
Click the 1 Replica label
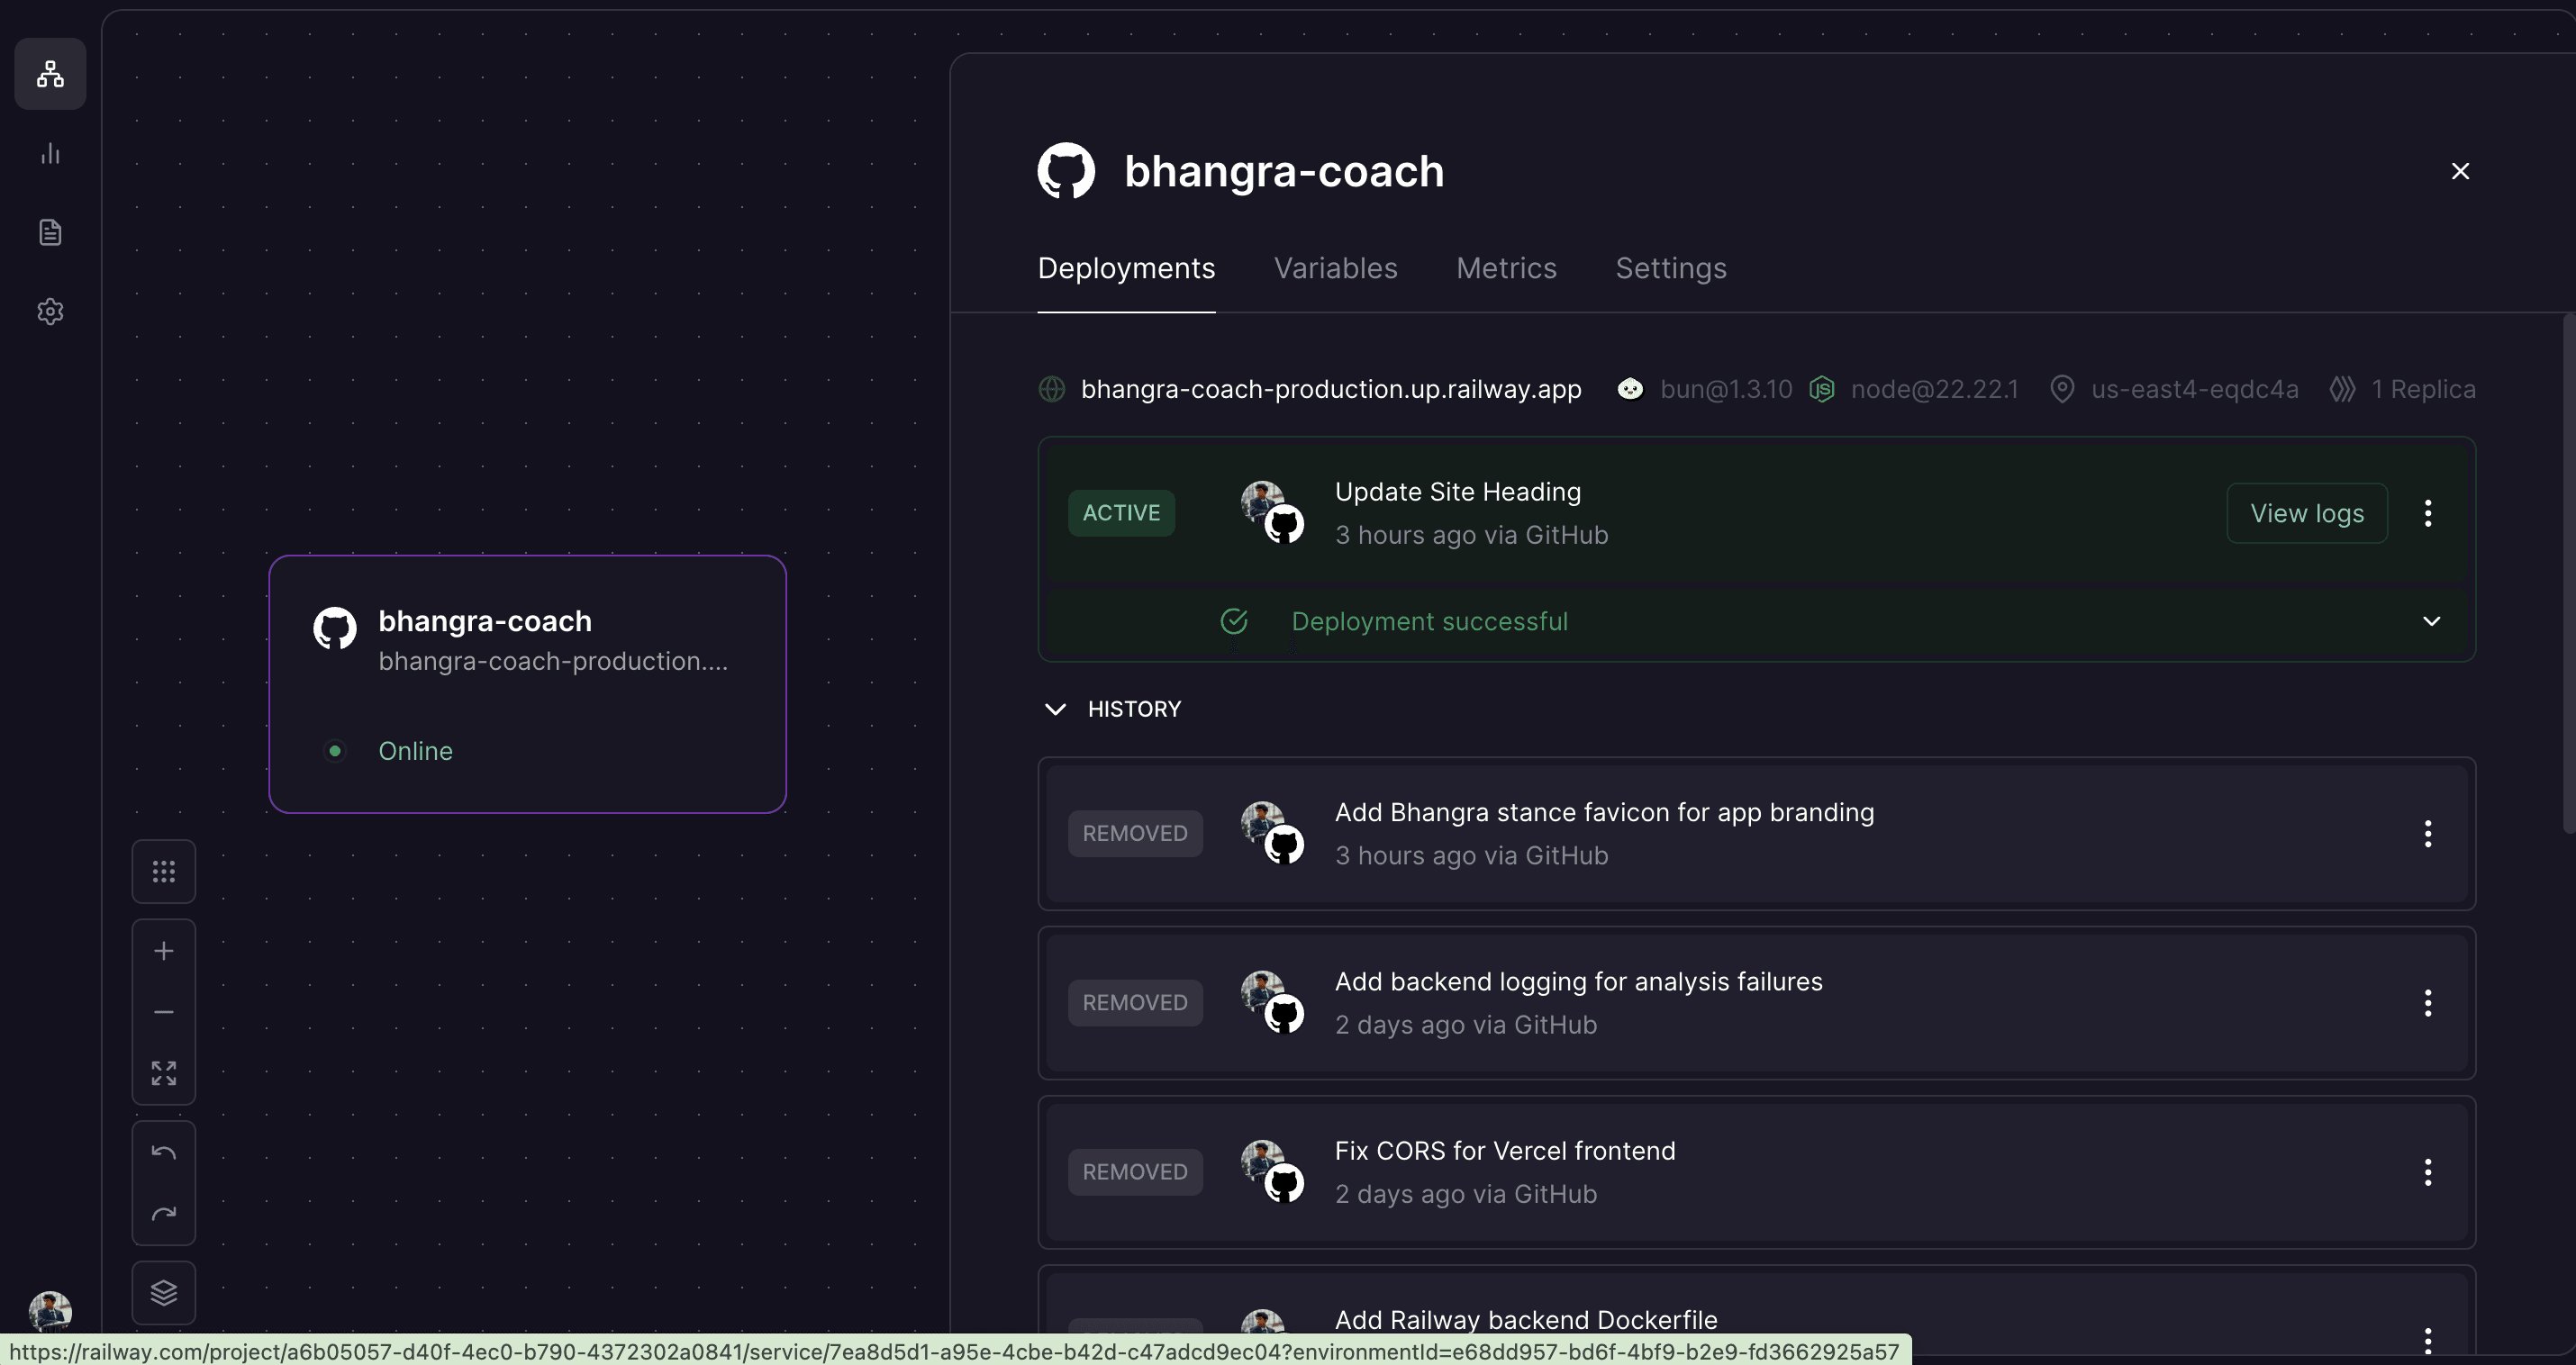click(x=2423, y=389)
